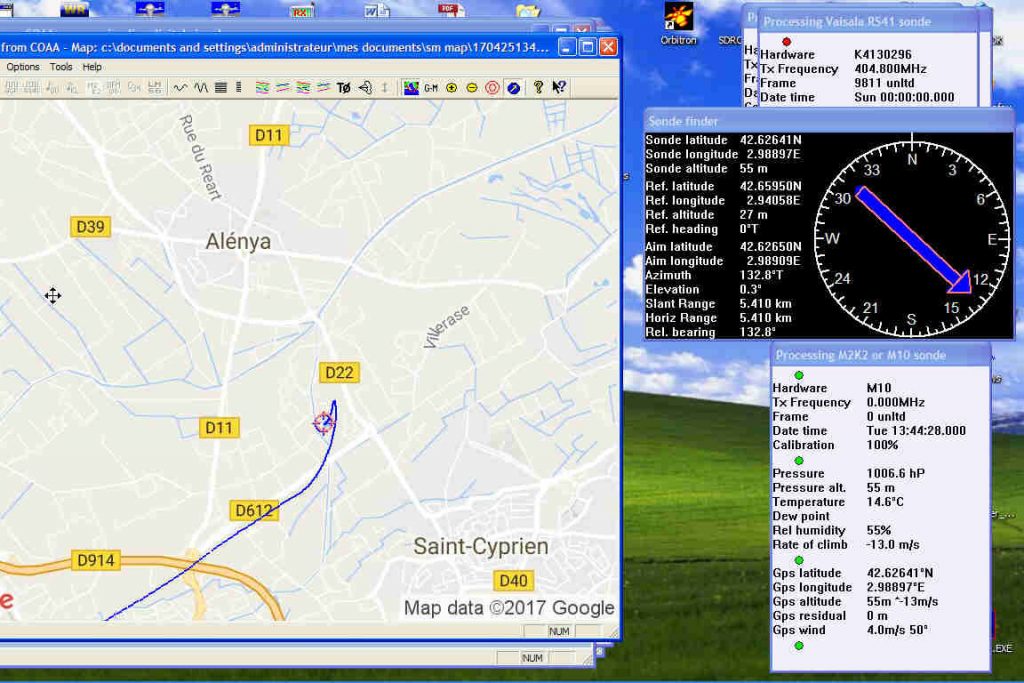The height and width of the screenshot is (683, 1024).
Task: Select the wide horizontal lines toolbar icon
Action: point(221,87)
